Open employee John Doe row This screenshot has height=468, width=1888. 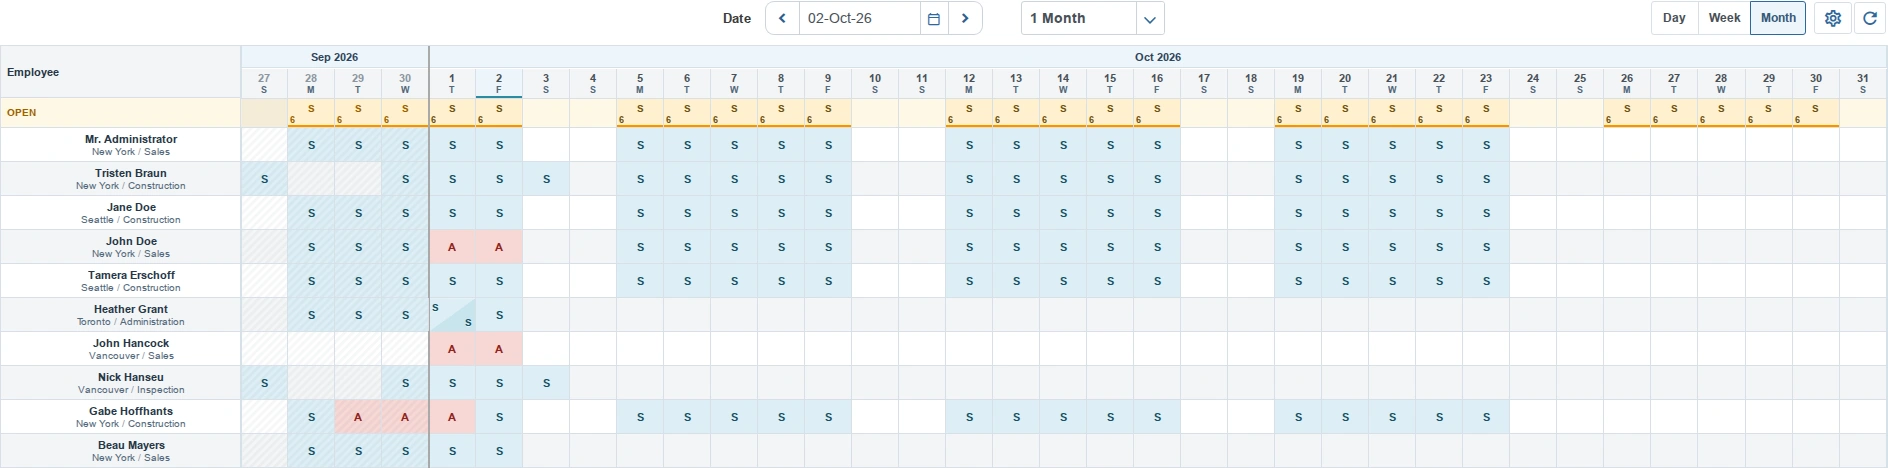120,247
